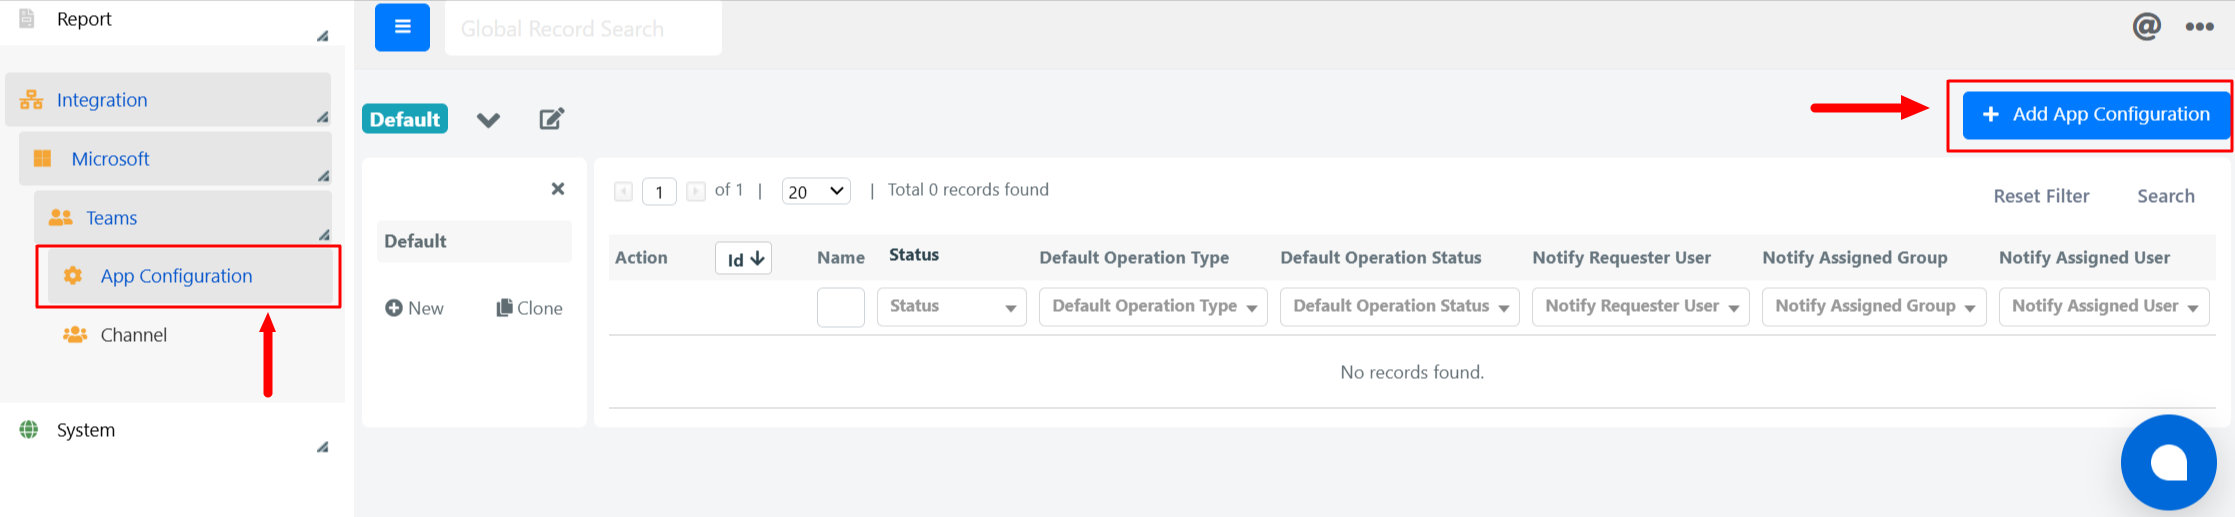2235x517 pixels.
Task: Click the @ mentions icon
Action: click(2146, 26)
